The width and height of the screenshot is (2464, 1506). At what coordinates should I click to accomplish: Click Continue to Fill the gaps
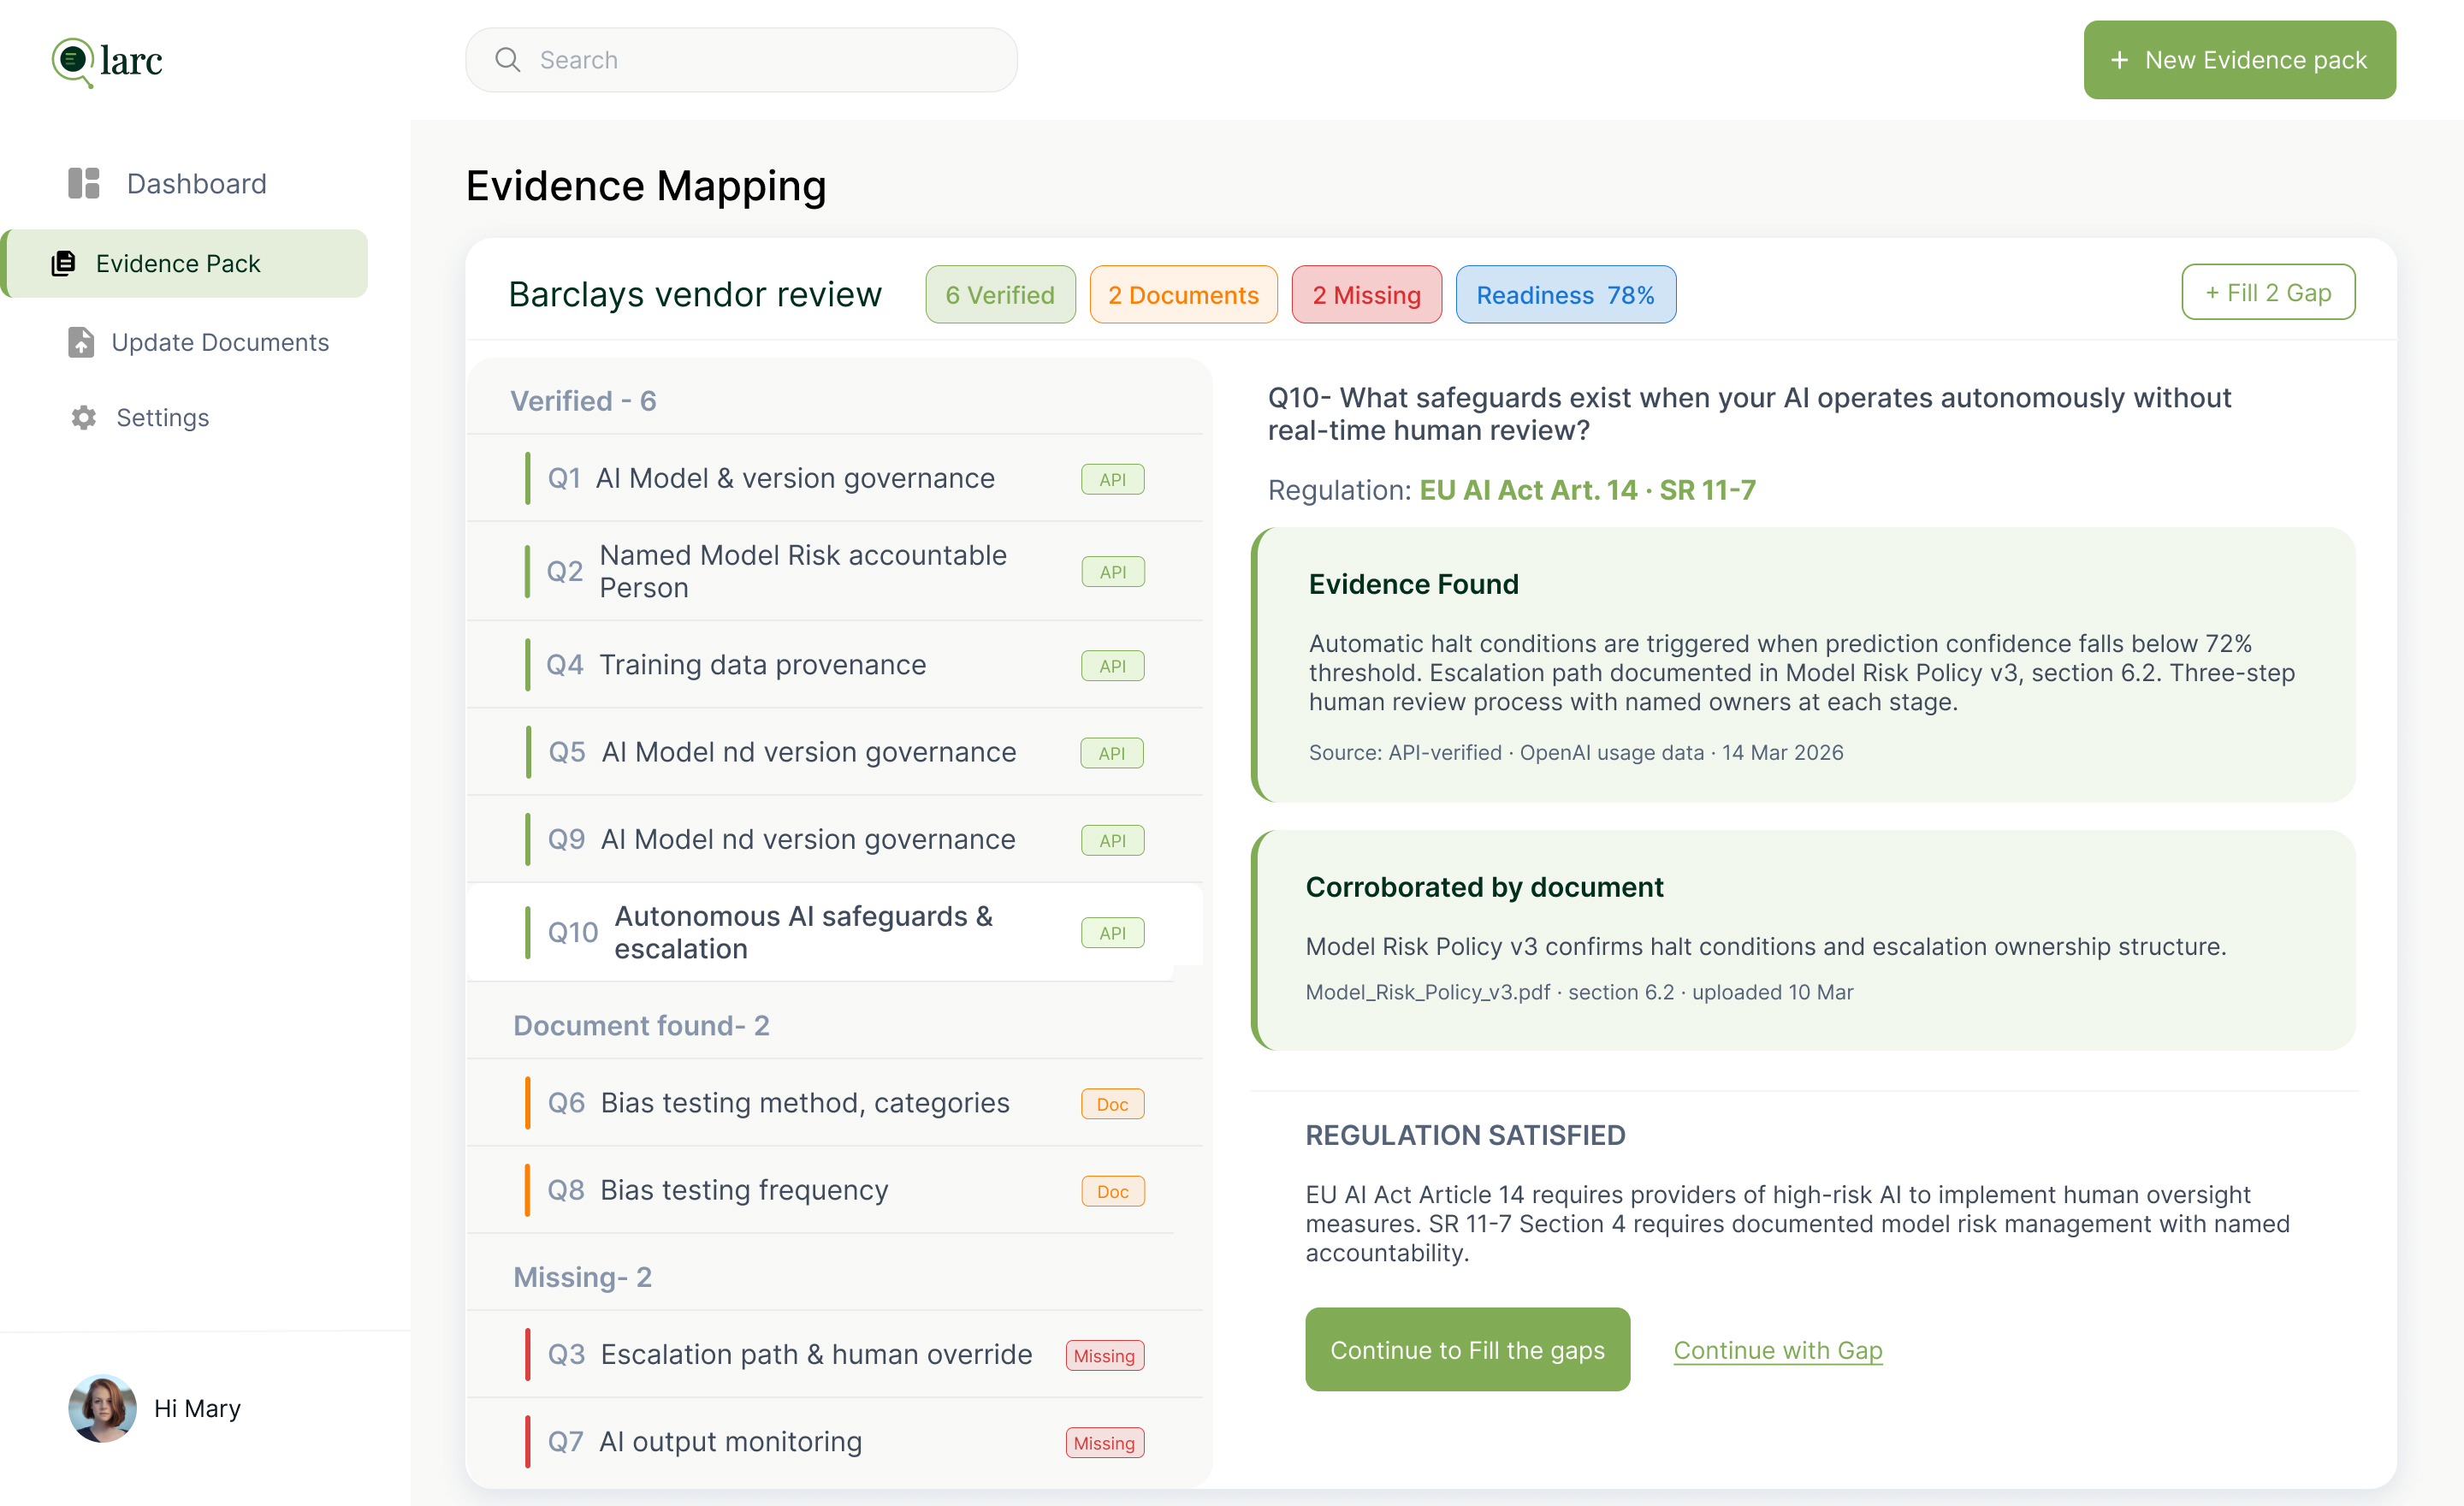pos(1467,1349)
